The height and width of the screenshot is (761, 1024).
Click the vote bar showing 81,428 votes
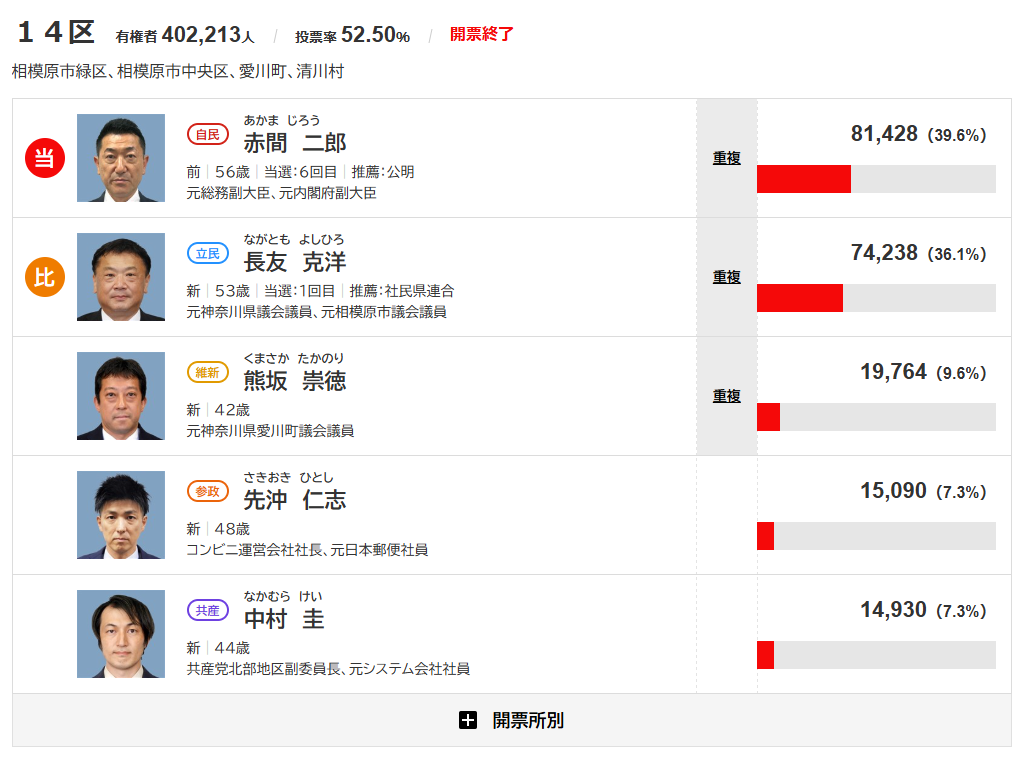[x=876, y=179]
